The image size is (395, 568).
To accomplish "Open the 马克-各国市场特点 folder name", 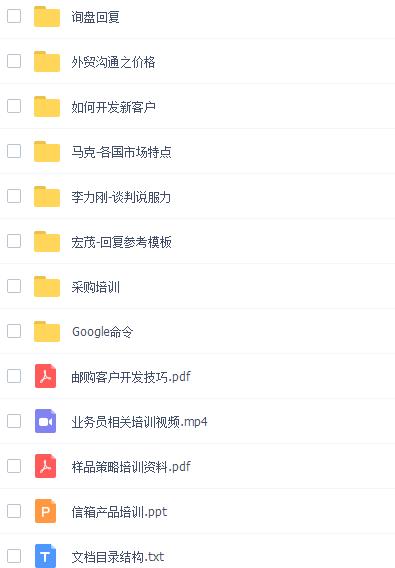I will pos(121,152).
